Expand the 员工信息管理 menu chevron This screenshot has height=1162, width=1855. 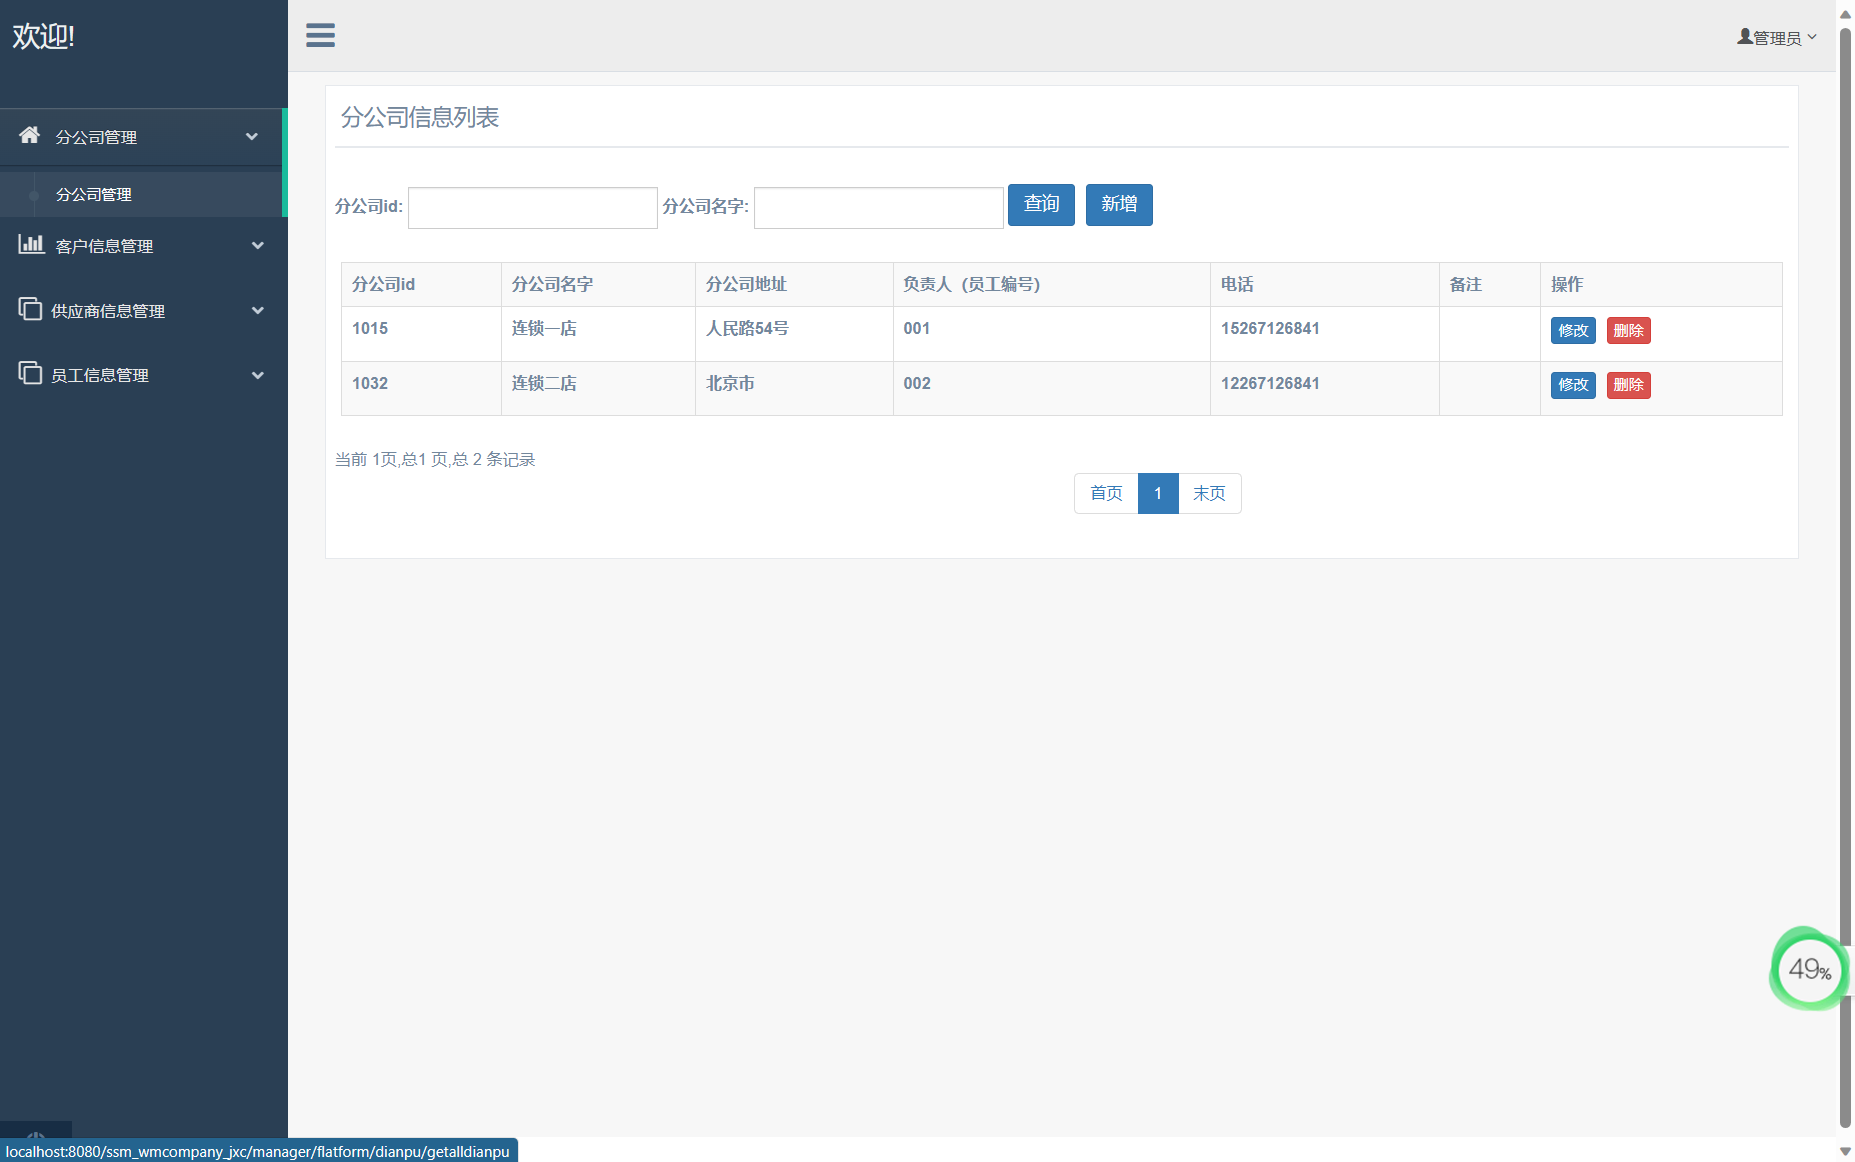pos(258,376)
